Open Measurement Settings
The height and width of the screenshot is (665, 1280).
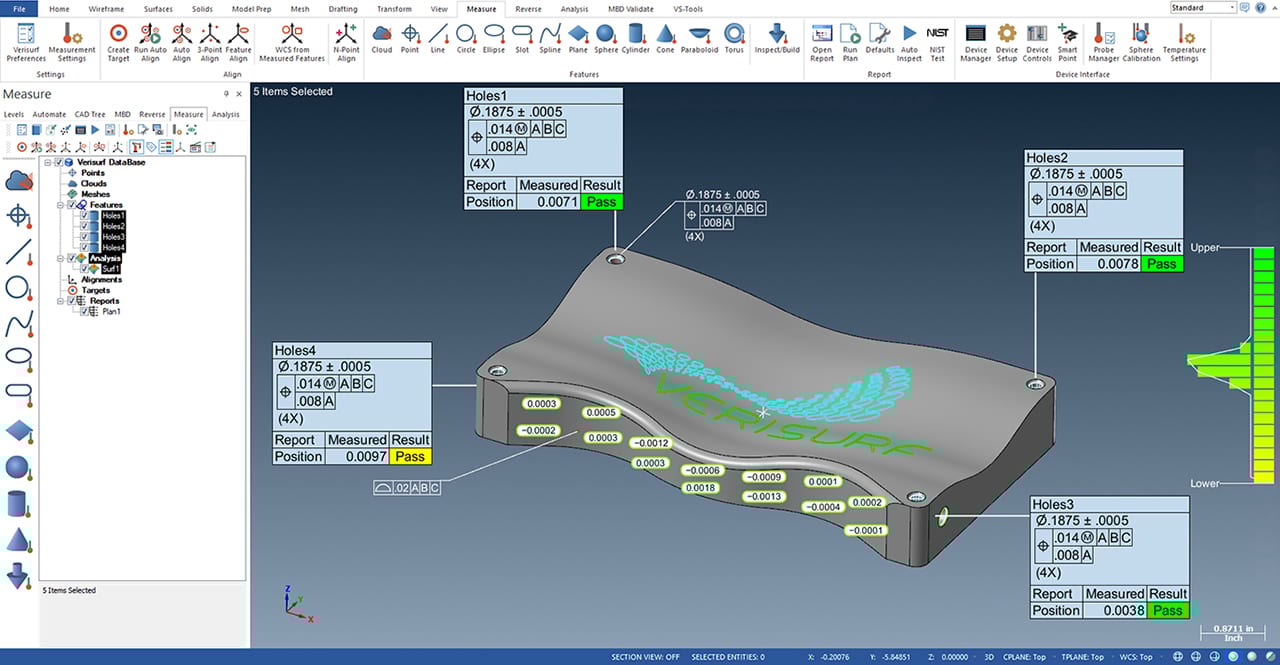coord(72,43)
